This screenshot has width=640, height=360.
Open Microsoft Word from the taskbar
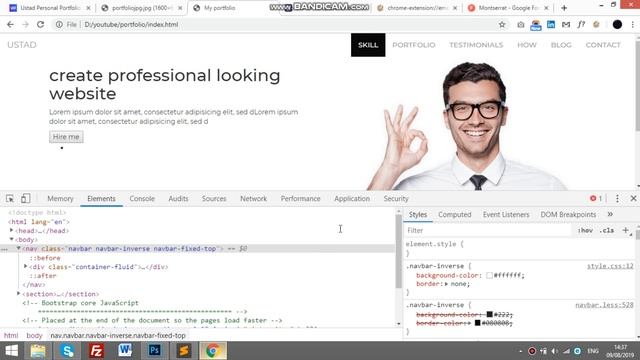click(125, 351)
